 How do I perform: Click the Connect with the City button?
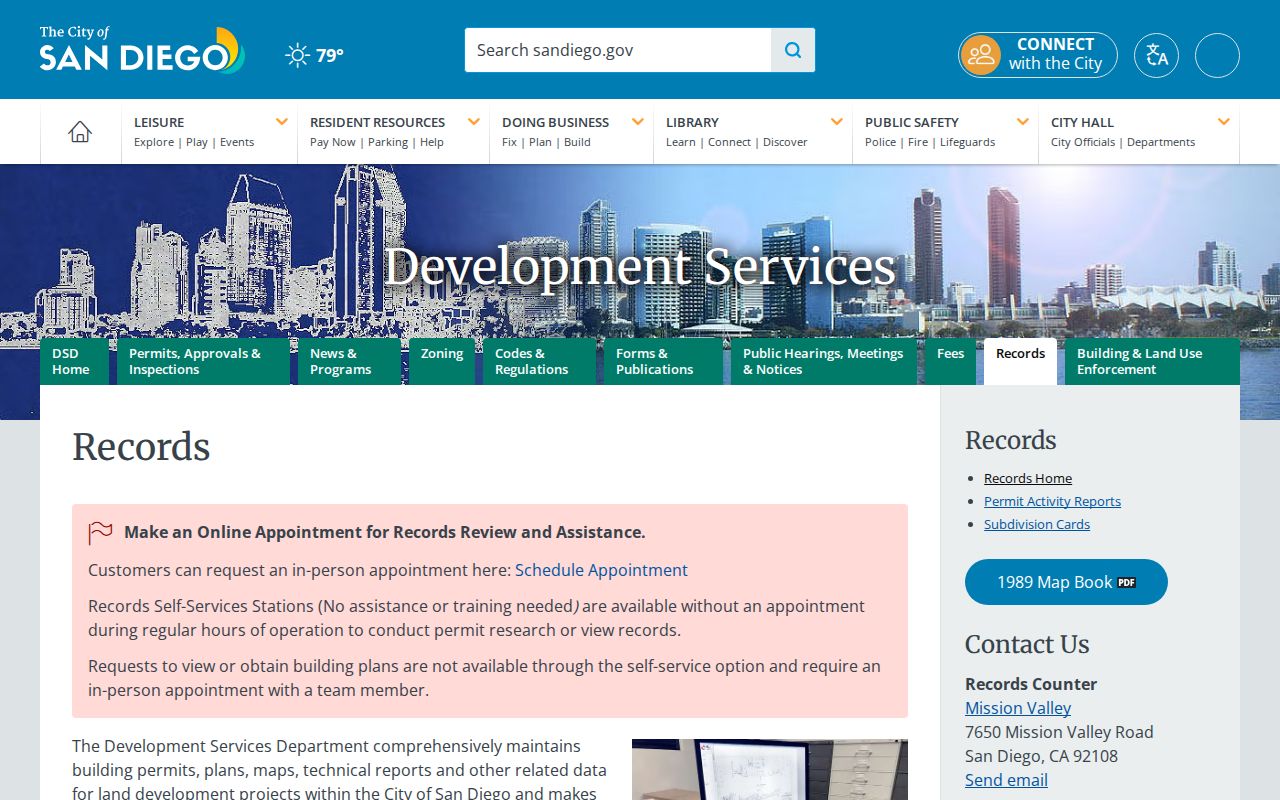click(1038, 55)
